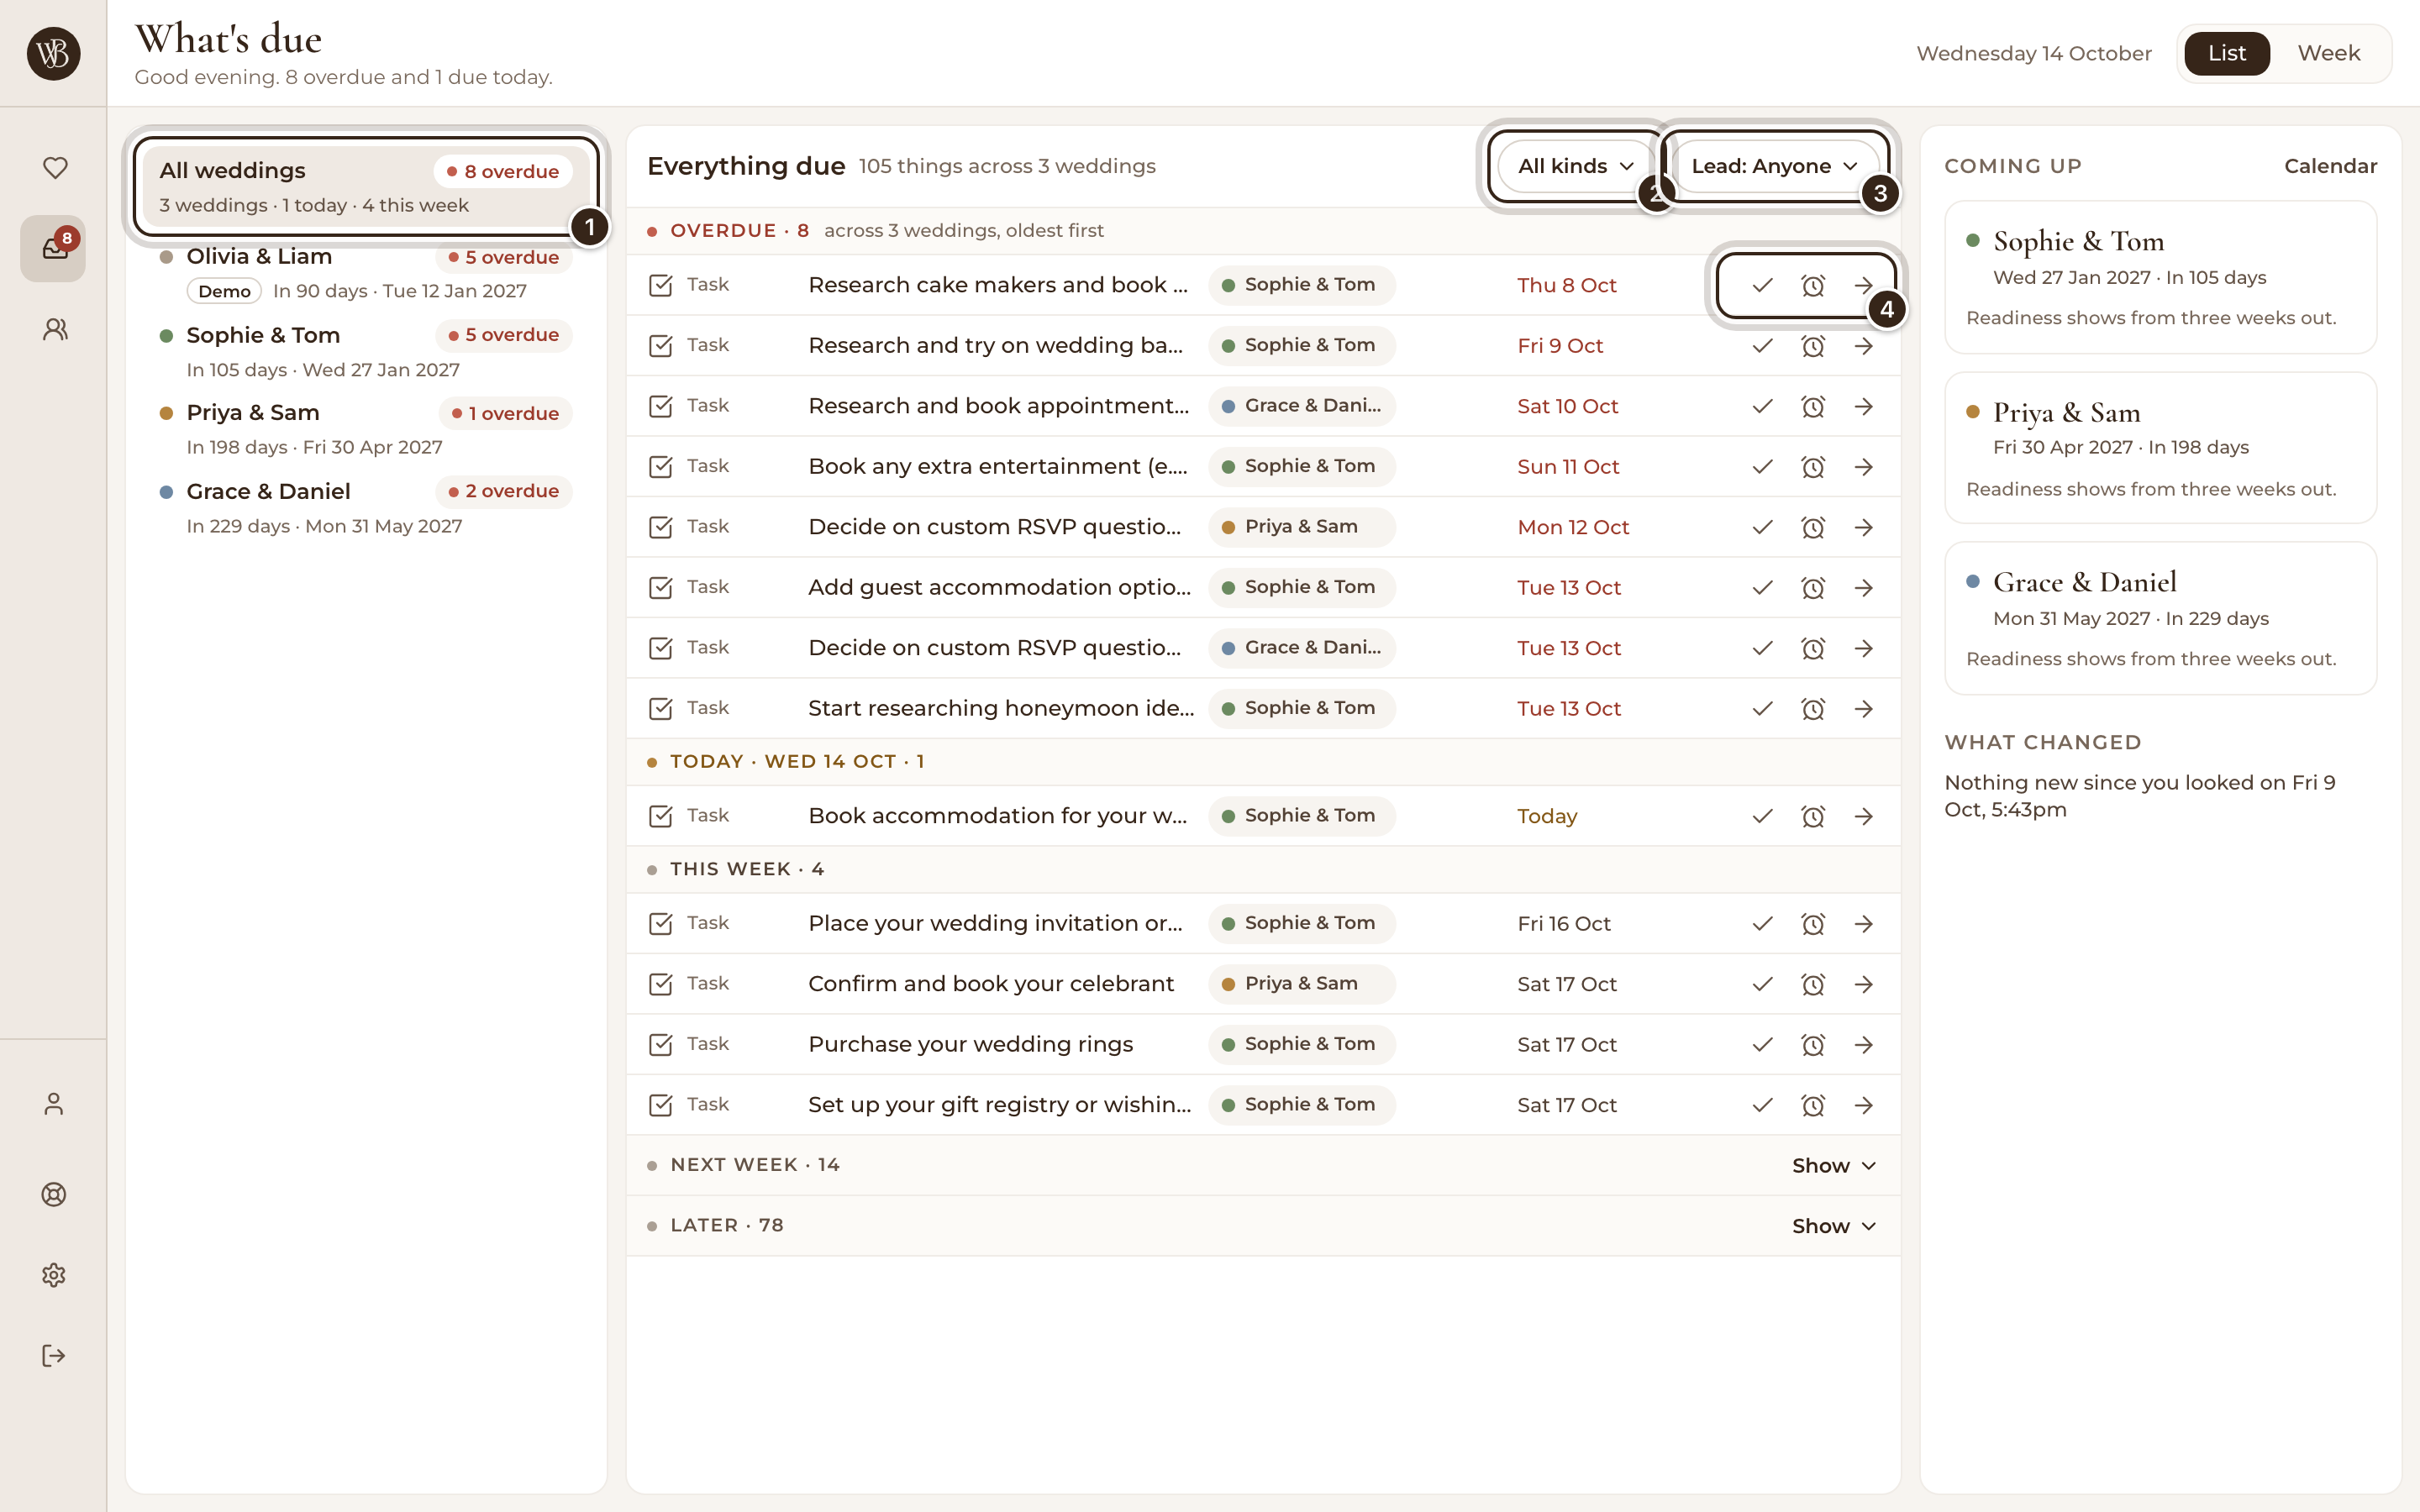The width and height of the screenshot is (2420, 1512).
Task: Click the '5 overdue' badge for Sophie & Tom
Action: [504, 335]
